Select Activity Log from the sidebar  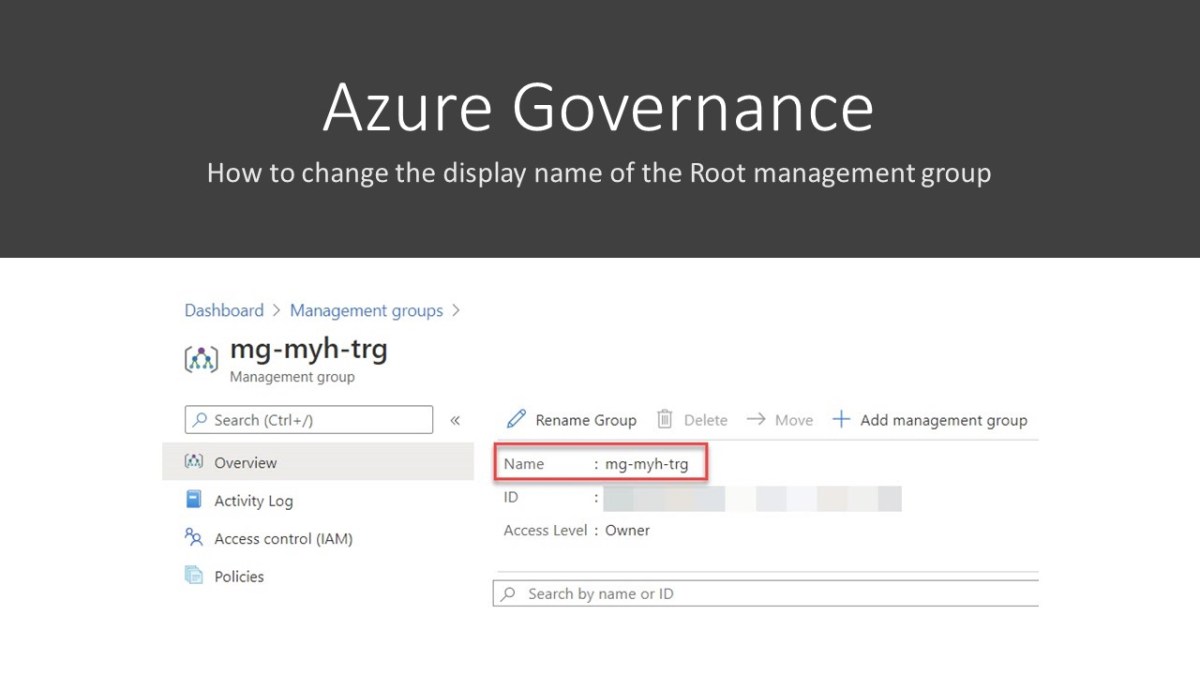[x=253, y=500]
